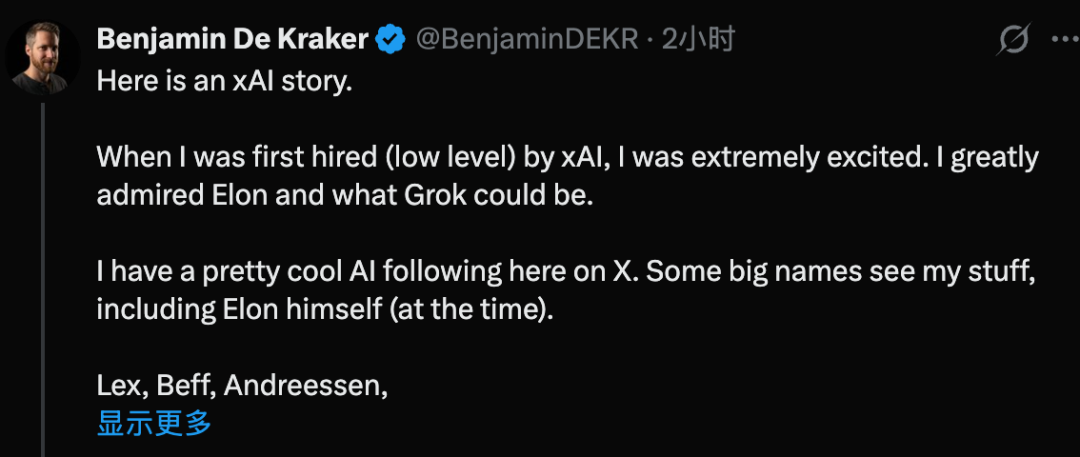Open the @BenjaminDEKR handle link
1080x457 pixels.
pyautogui.click(x=527, y=40)
